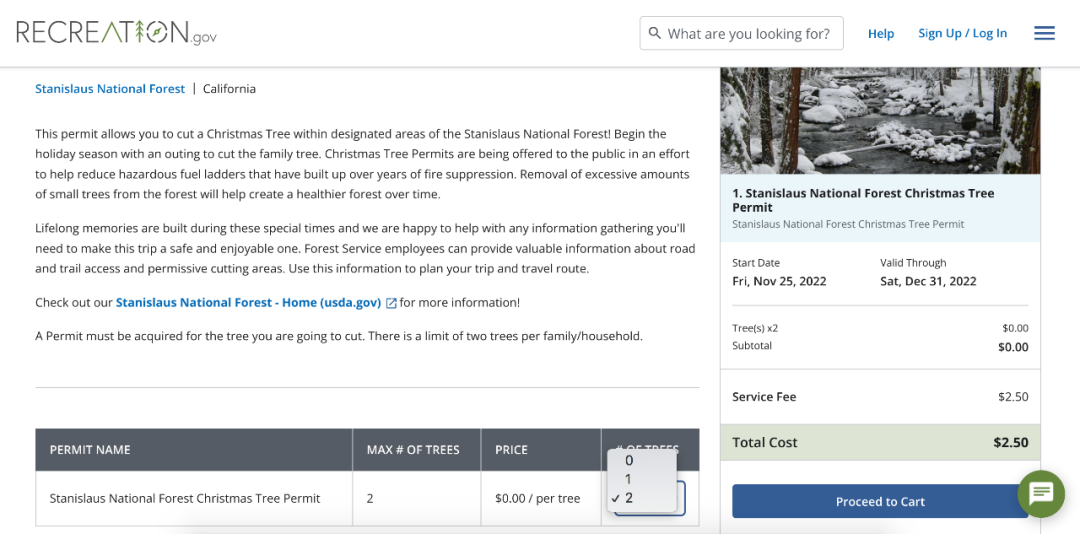Click the snowy forest creek photo
This screenshot has height=534, width=1080.
tap(880, 121)
